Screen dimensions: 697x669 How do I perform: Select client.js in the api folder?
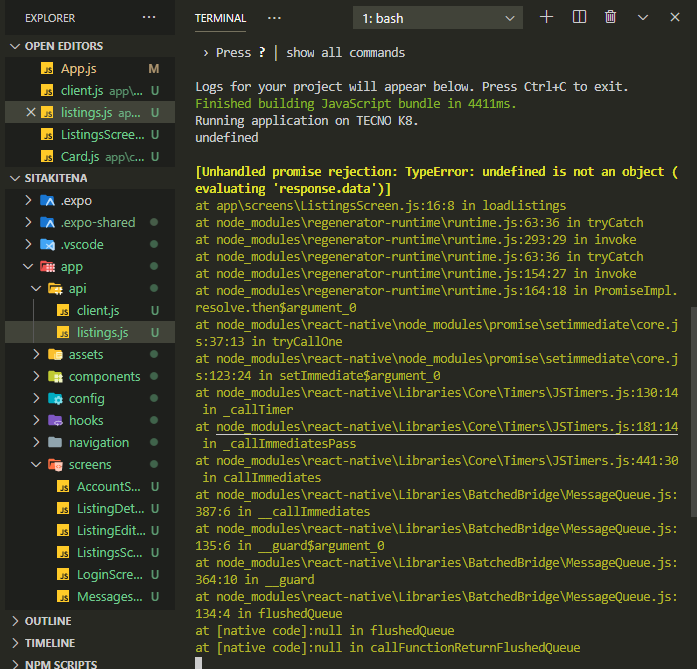pos(97,310)
